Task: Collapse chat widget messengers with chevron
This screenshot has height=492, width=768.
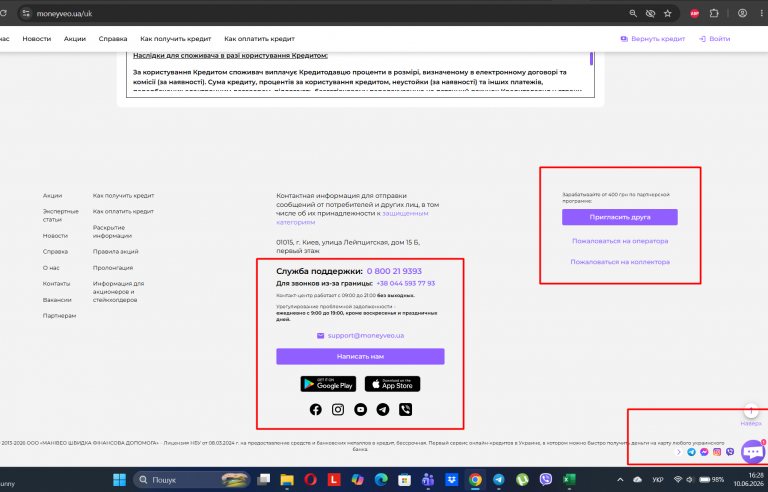Action: (x=679, y=452)
